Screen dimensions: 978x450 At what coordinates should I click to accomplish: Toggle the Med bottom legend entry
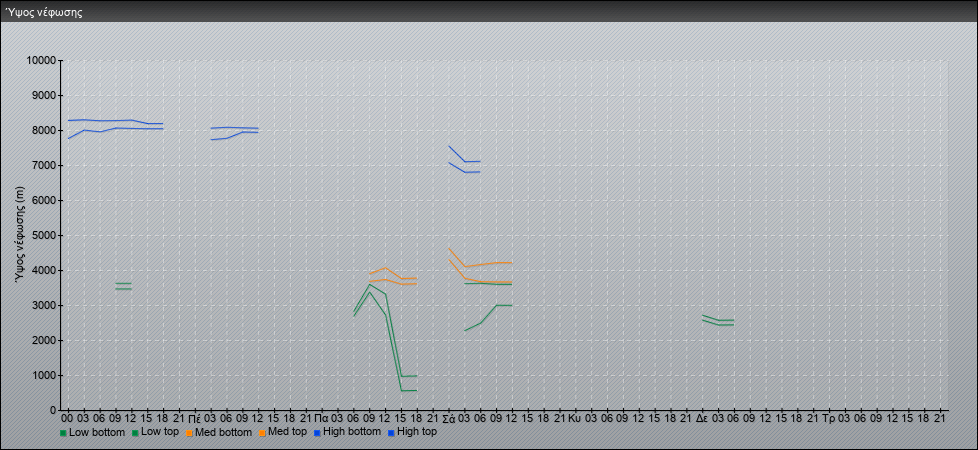click(218, 432)
